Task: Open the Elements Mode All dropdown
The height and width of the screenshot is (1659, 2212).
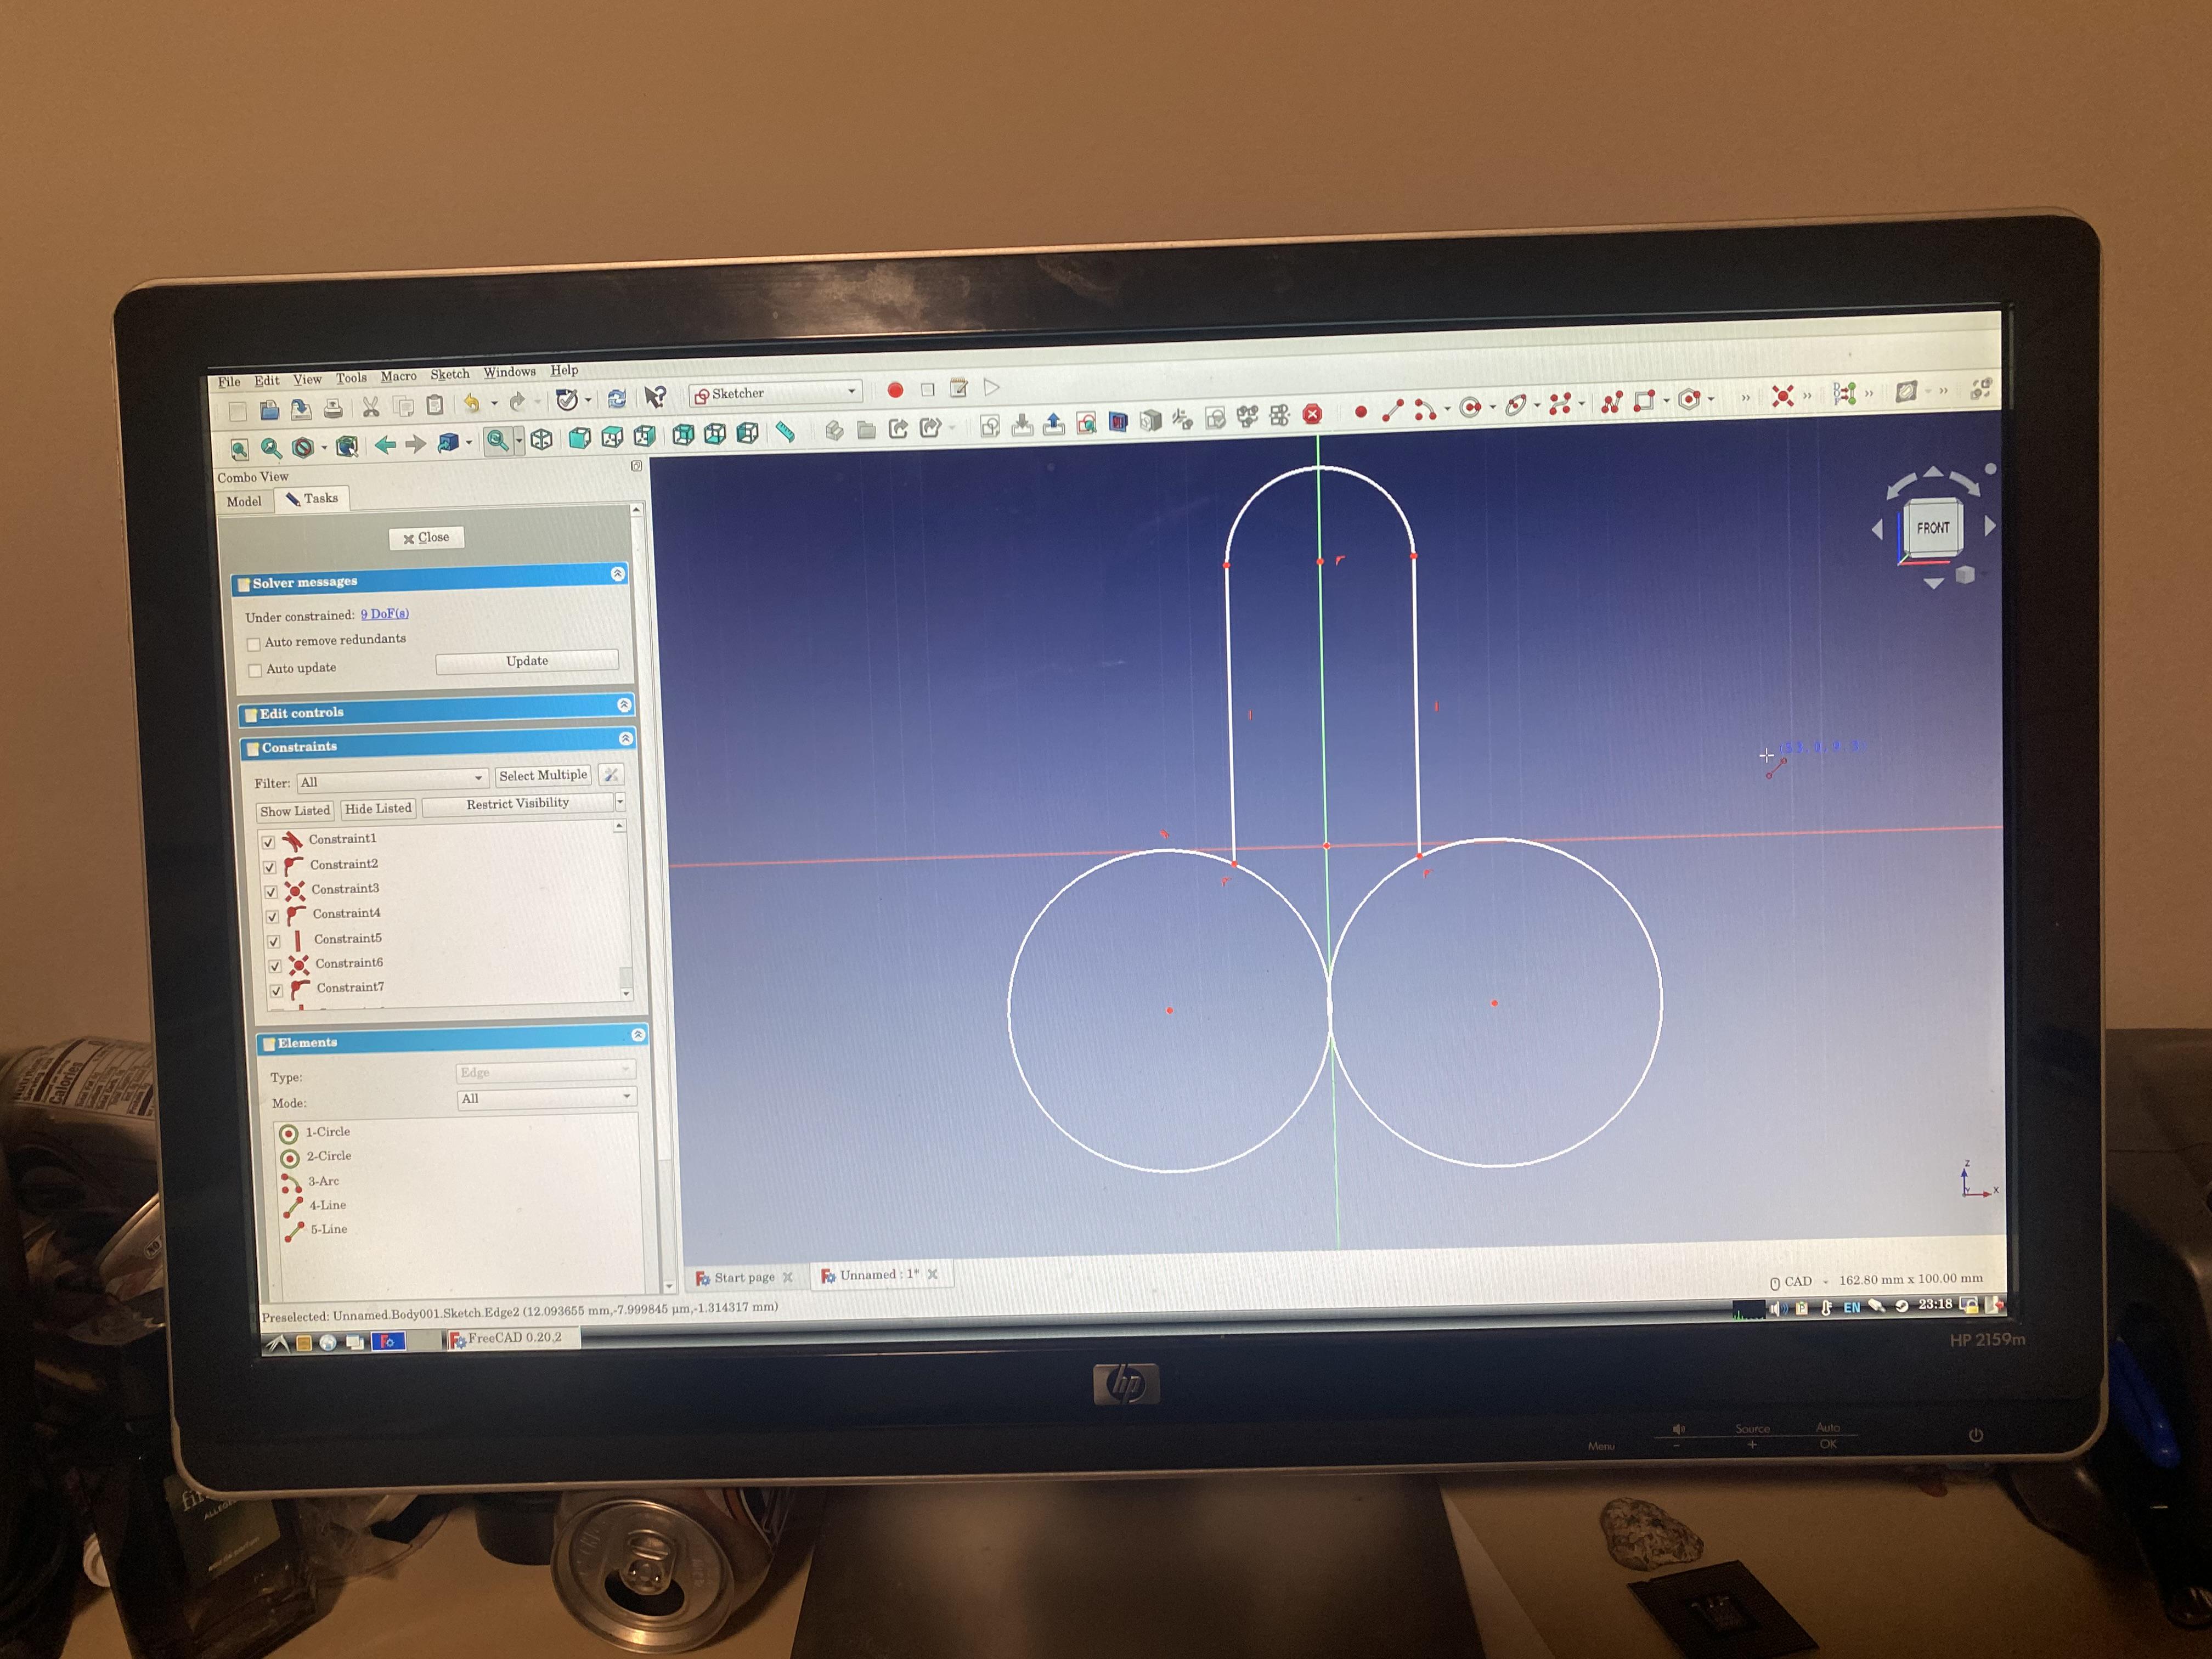Action: coord(547,1098)
